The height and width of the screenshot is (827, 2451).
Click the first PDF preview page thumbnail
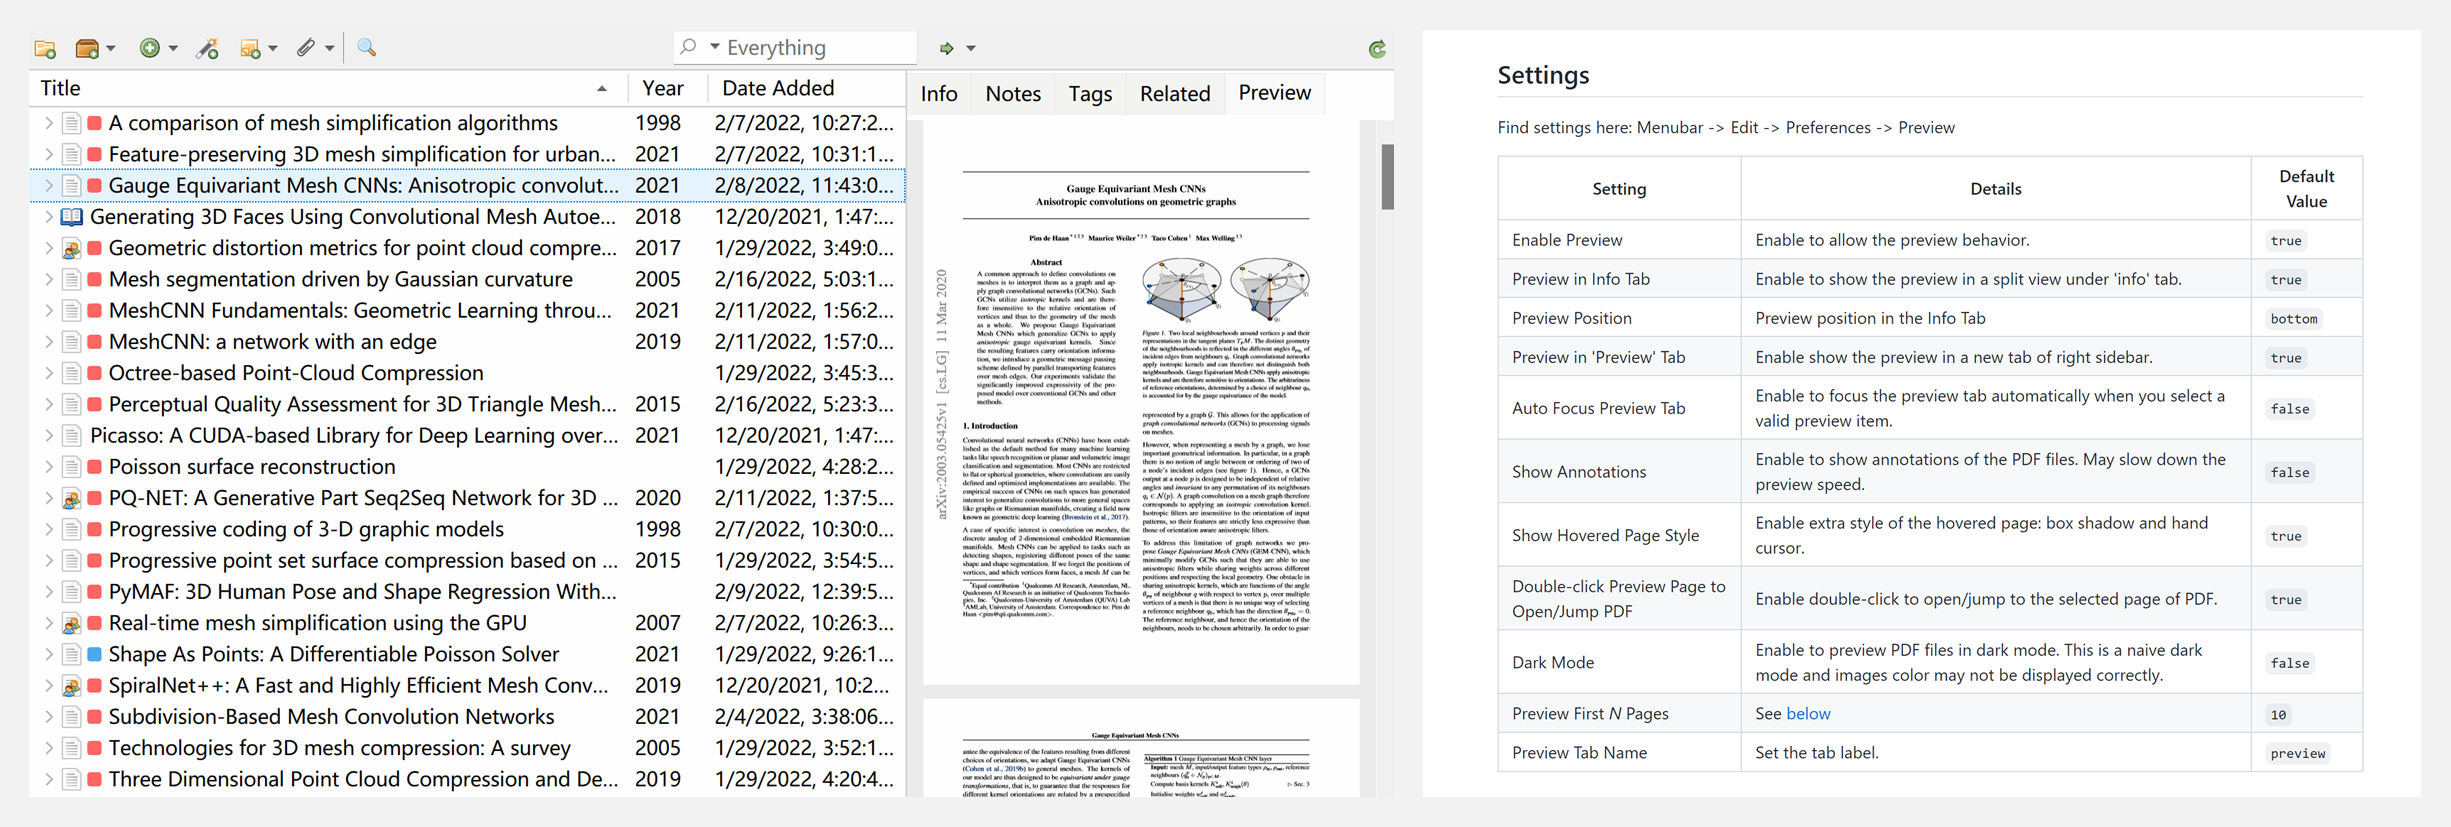pos(1140,403)
